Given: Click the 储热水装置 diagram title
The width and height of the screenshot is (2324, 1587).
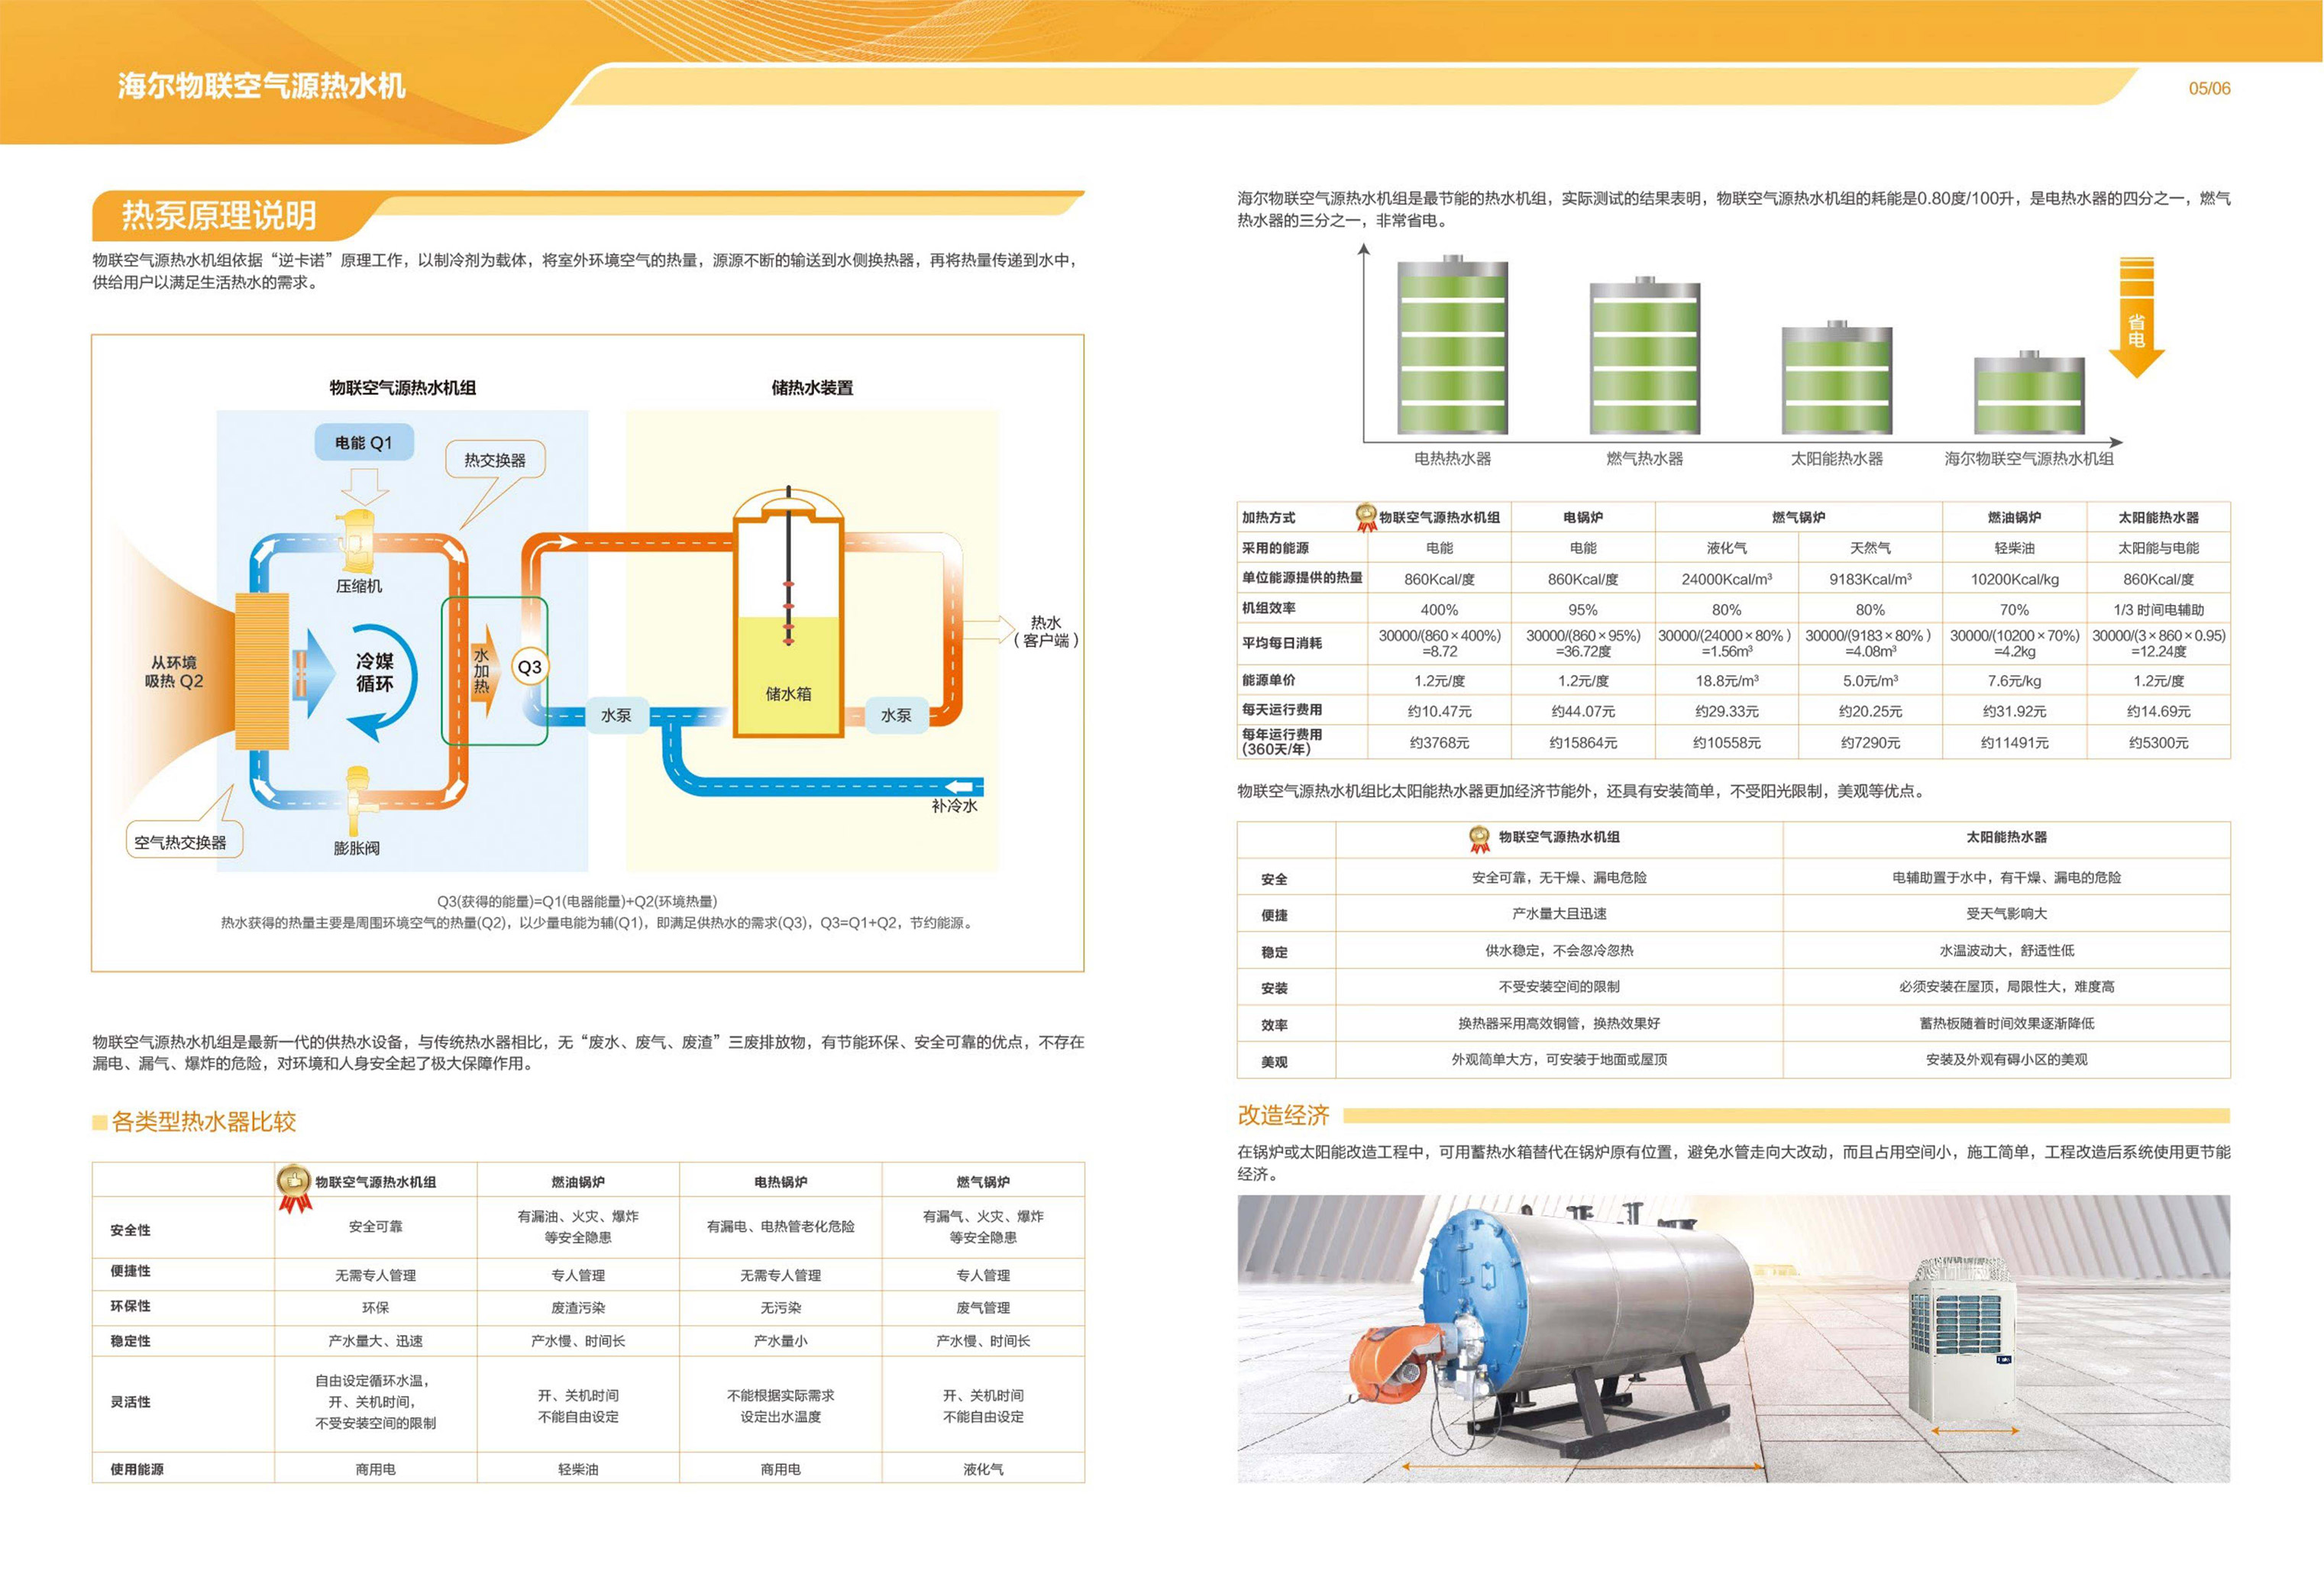Looking at the screenshot, I should click(x=812, y=387).
